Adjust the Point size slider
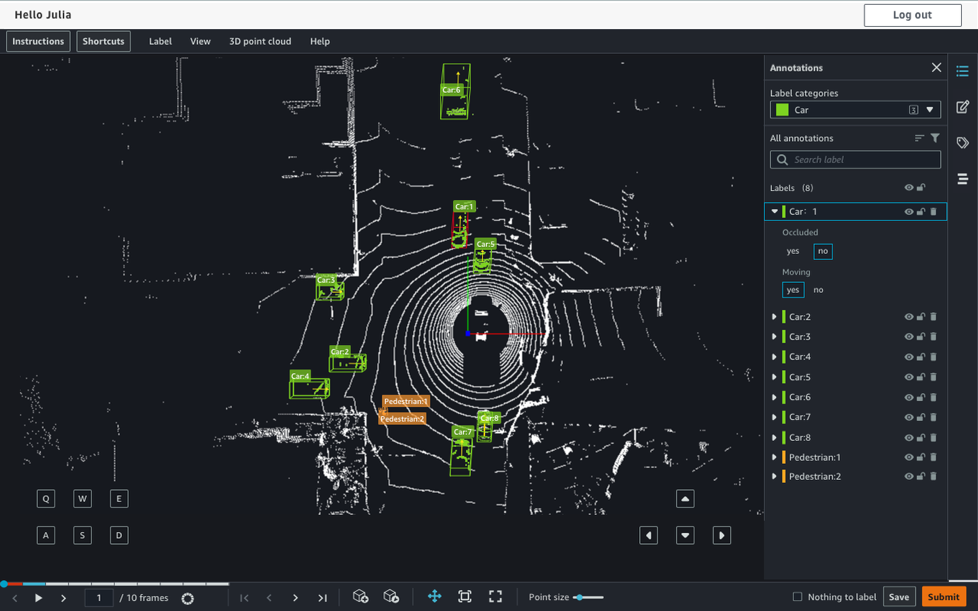This screenshot has width=978, height=611. point(588,597)
